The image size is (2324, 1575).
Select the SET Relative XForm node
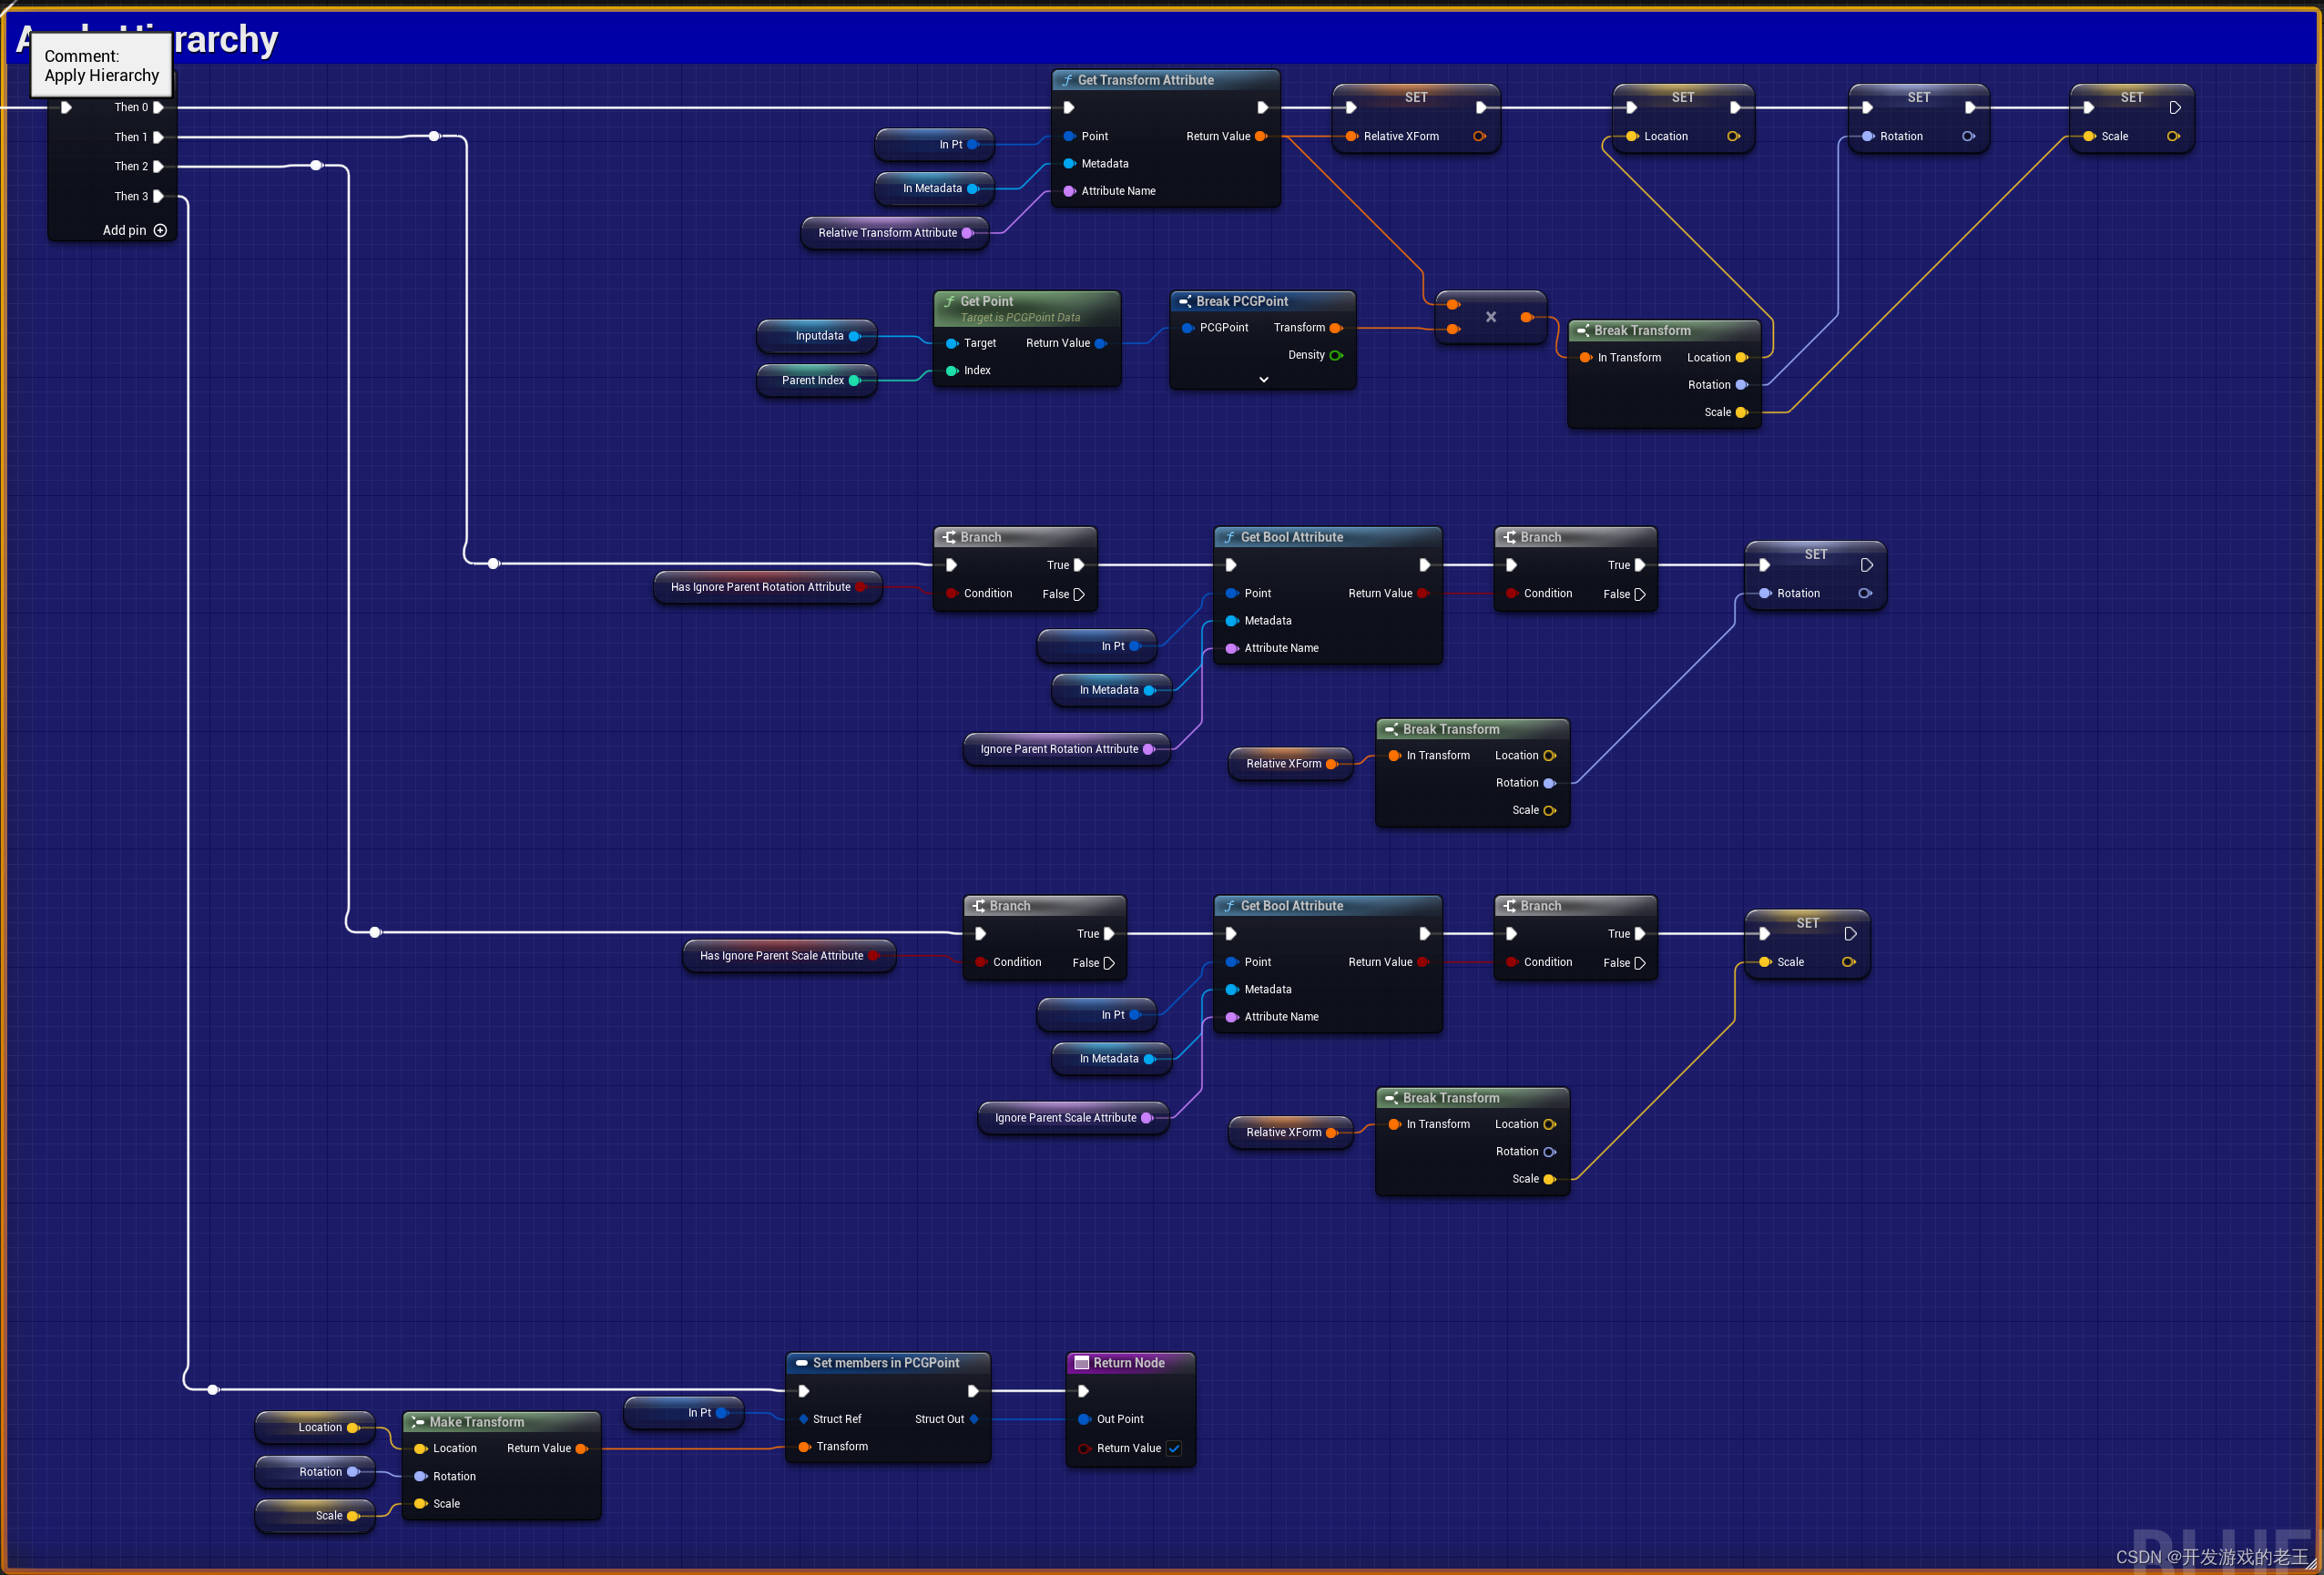(x=1416, y=118)
